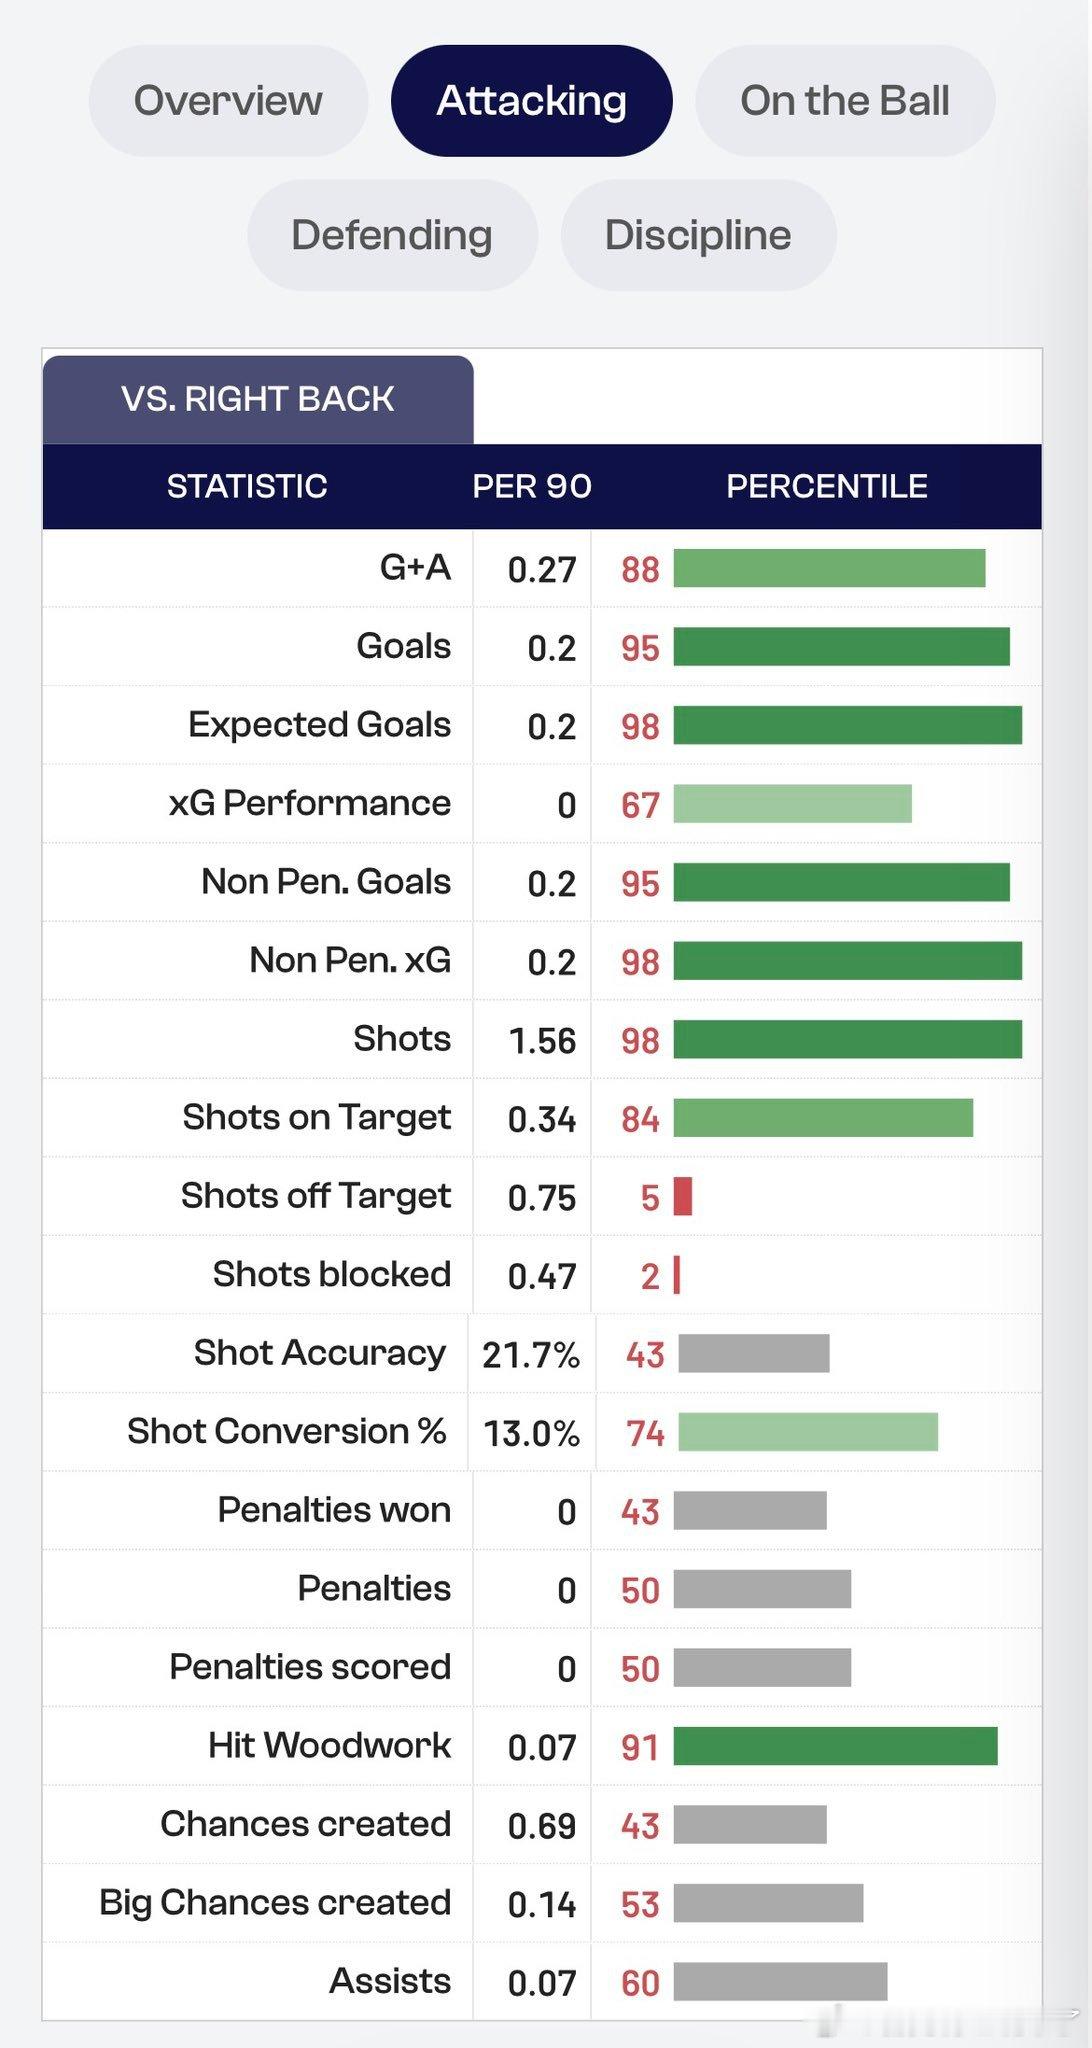Click the Penalties won grey percentile bar
Screen dimensions: 1092x2048
[x=750, y=1510]
